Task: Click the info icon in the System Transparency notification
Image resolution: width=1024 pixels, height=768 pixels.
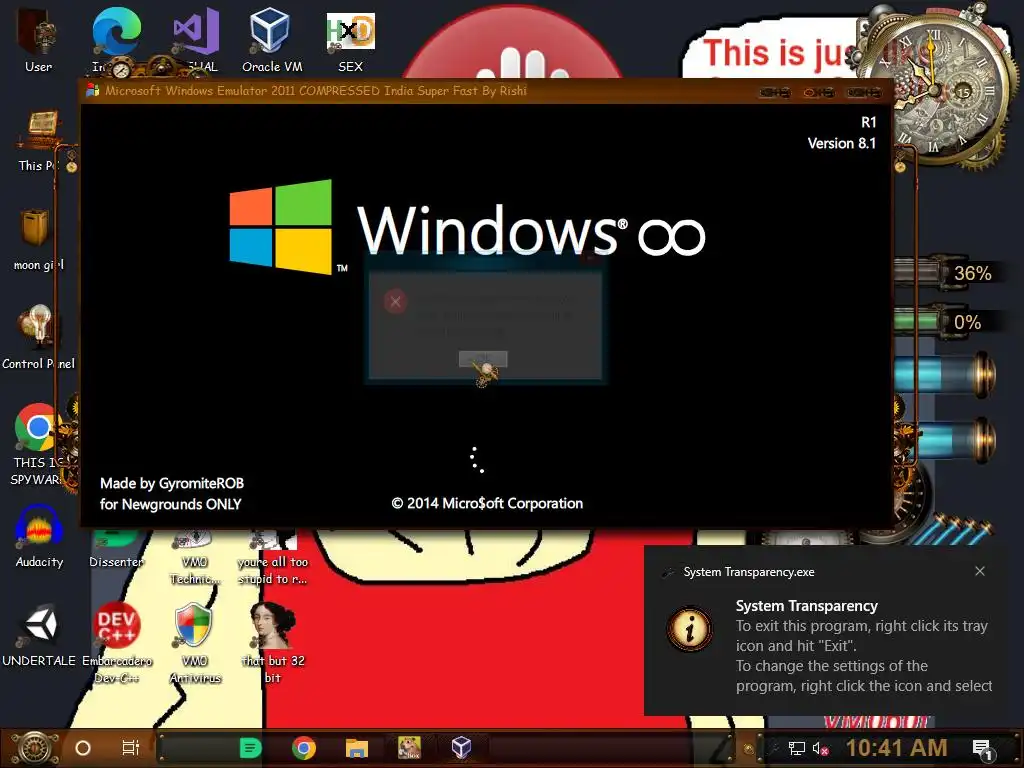Action: pos(690,630)
